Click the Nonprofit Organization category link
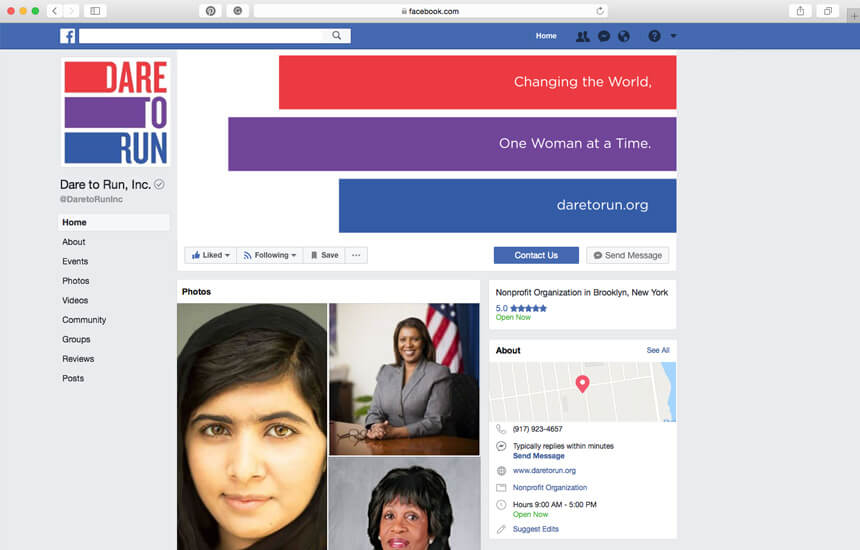 (550, 487)
